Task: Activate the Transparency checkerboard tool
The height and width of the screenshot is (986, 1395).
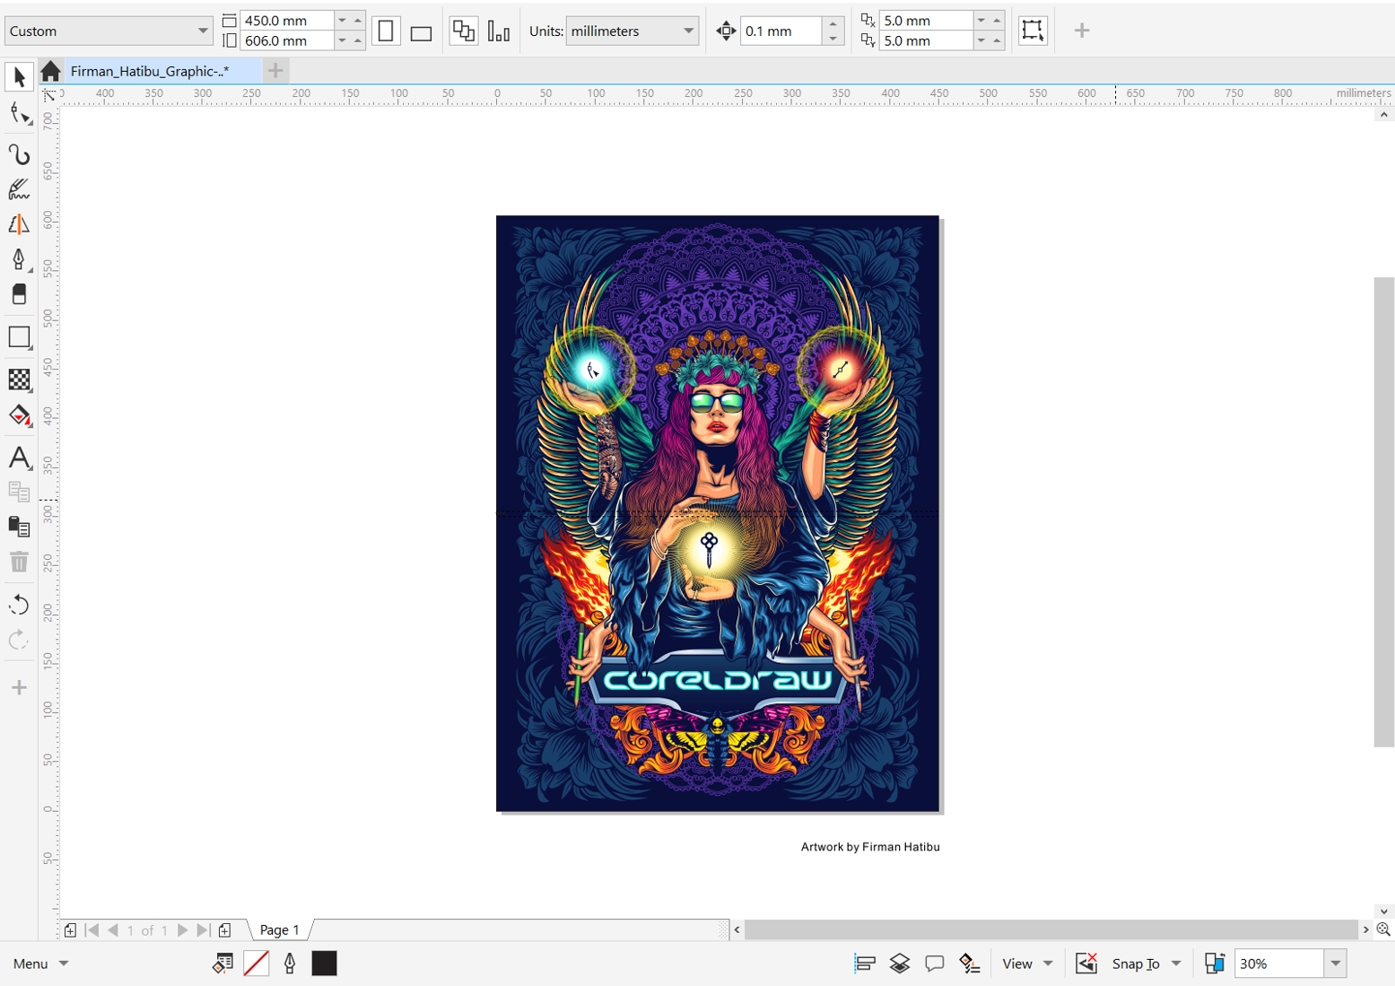Action: pyautogui.click(x=19, y=380)
